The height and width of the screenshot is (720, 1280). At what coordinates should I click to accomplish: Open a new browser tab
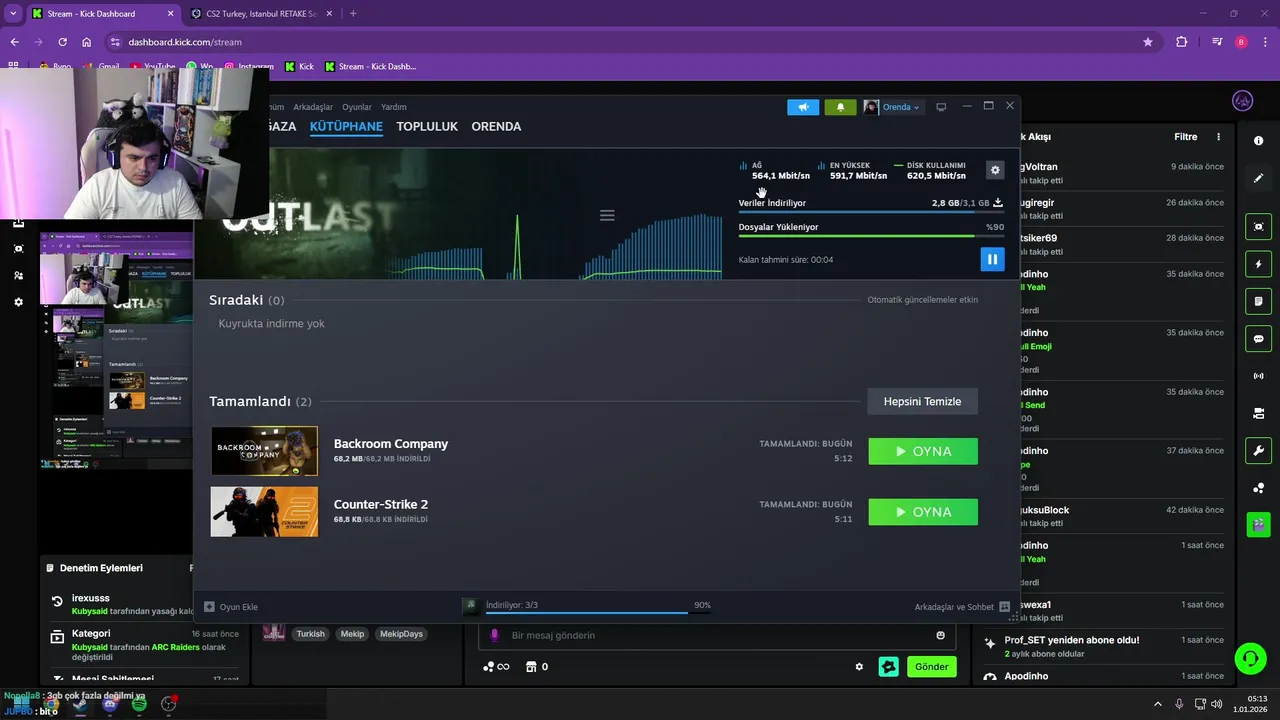[x=353, y=14]
